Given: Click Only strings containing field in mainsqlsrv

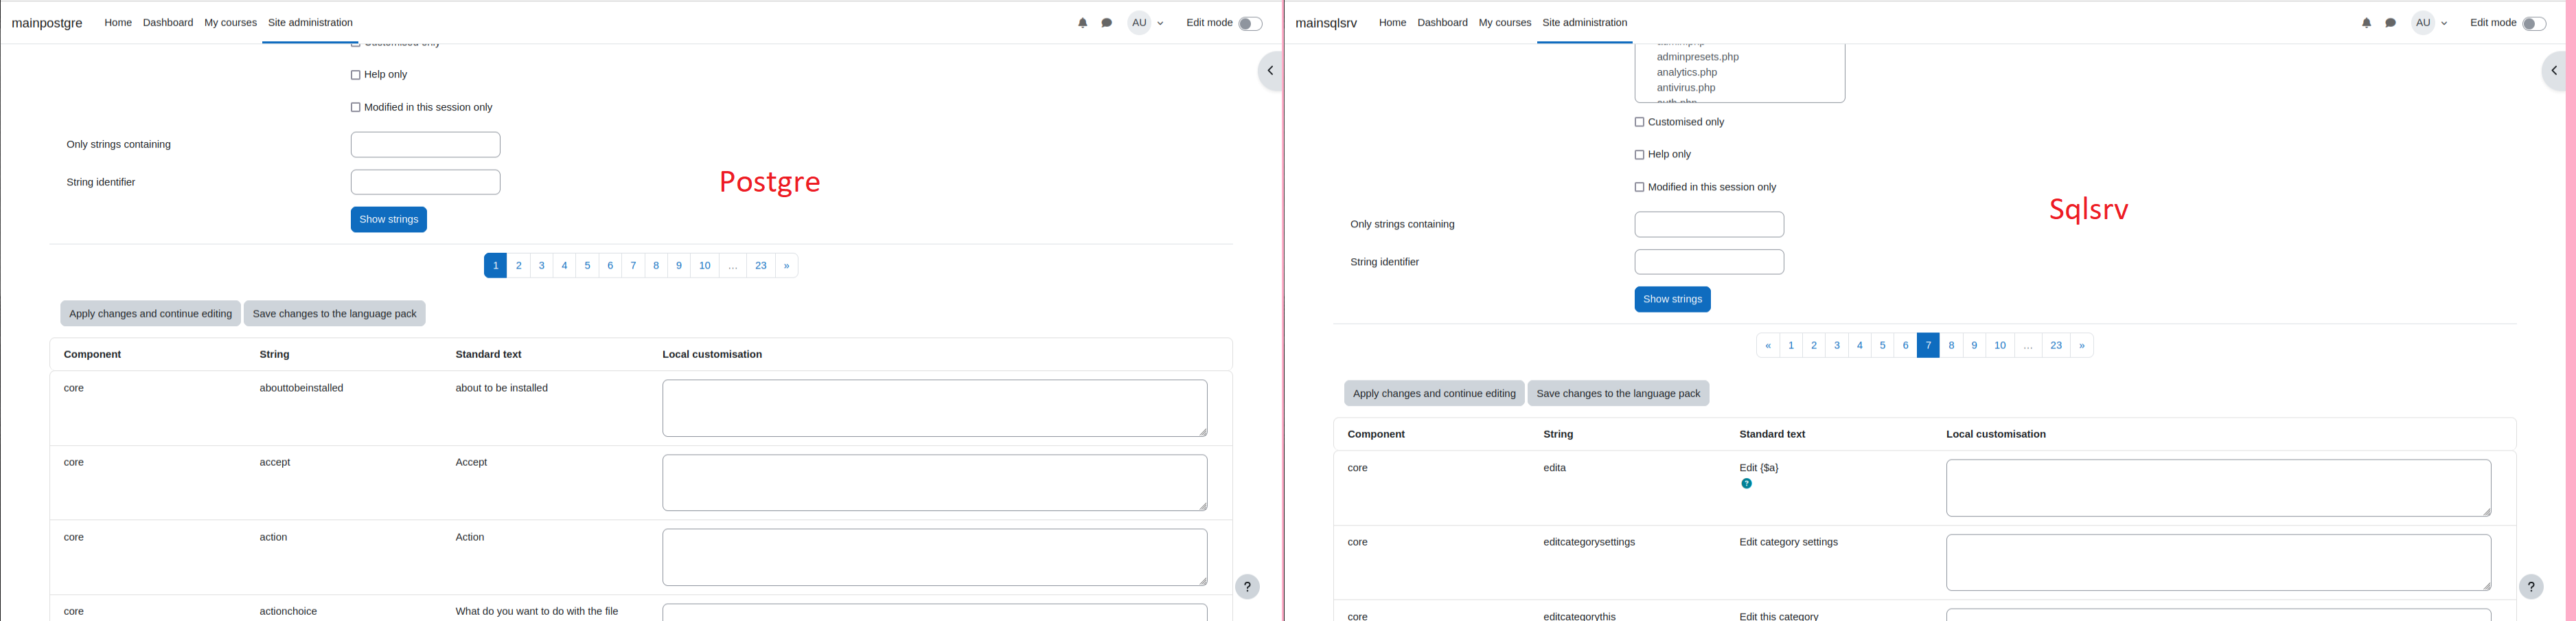Looking at the screenshot, I should tap(1709, 225).
